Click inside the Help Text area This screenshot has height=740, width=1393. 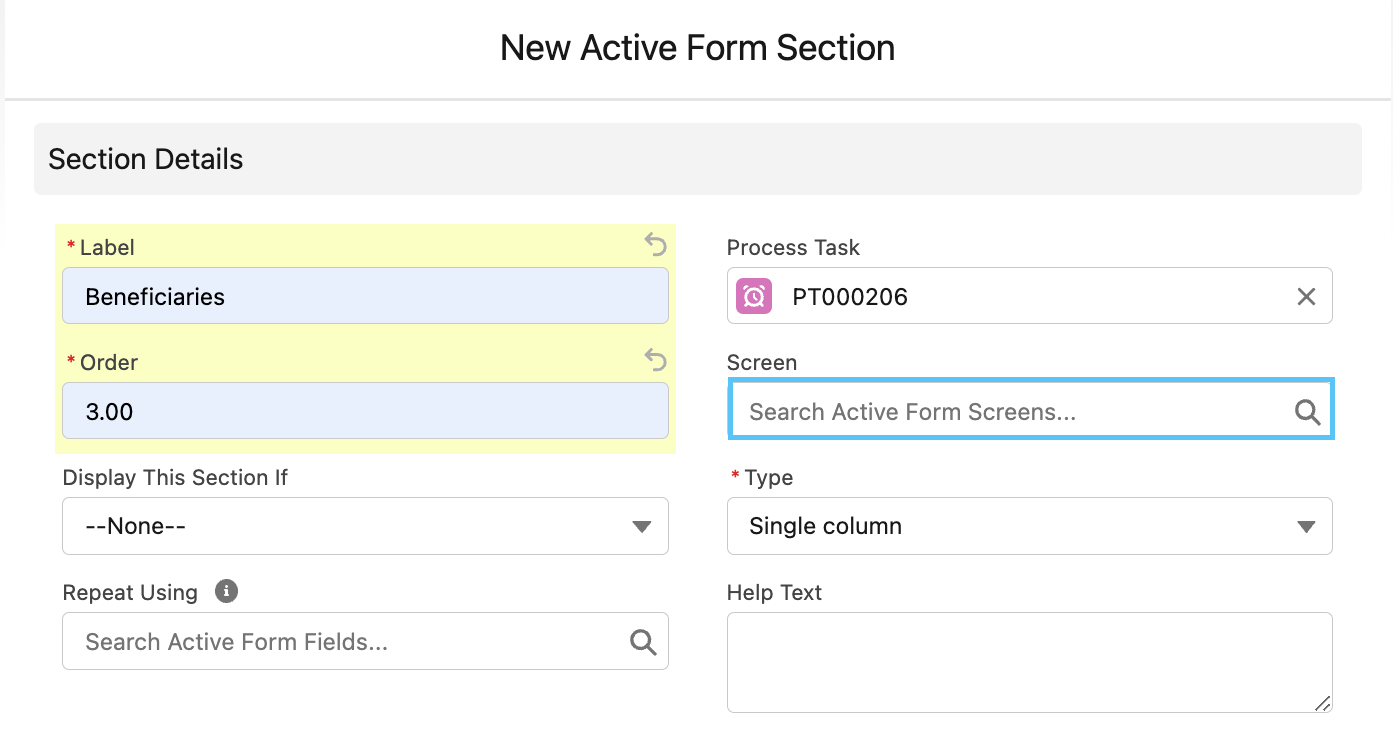click(1030, 660)
